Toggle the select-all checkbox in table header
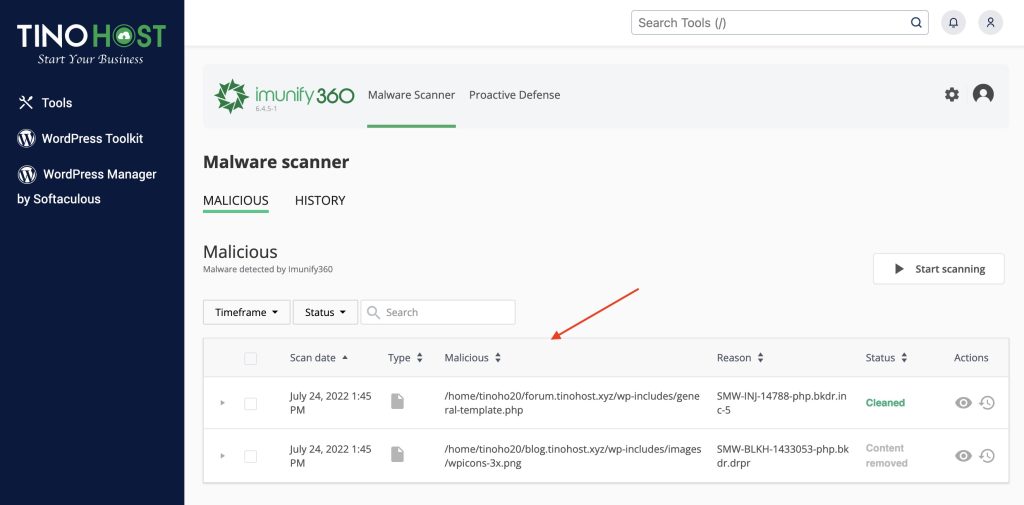 click(250, 358)
